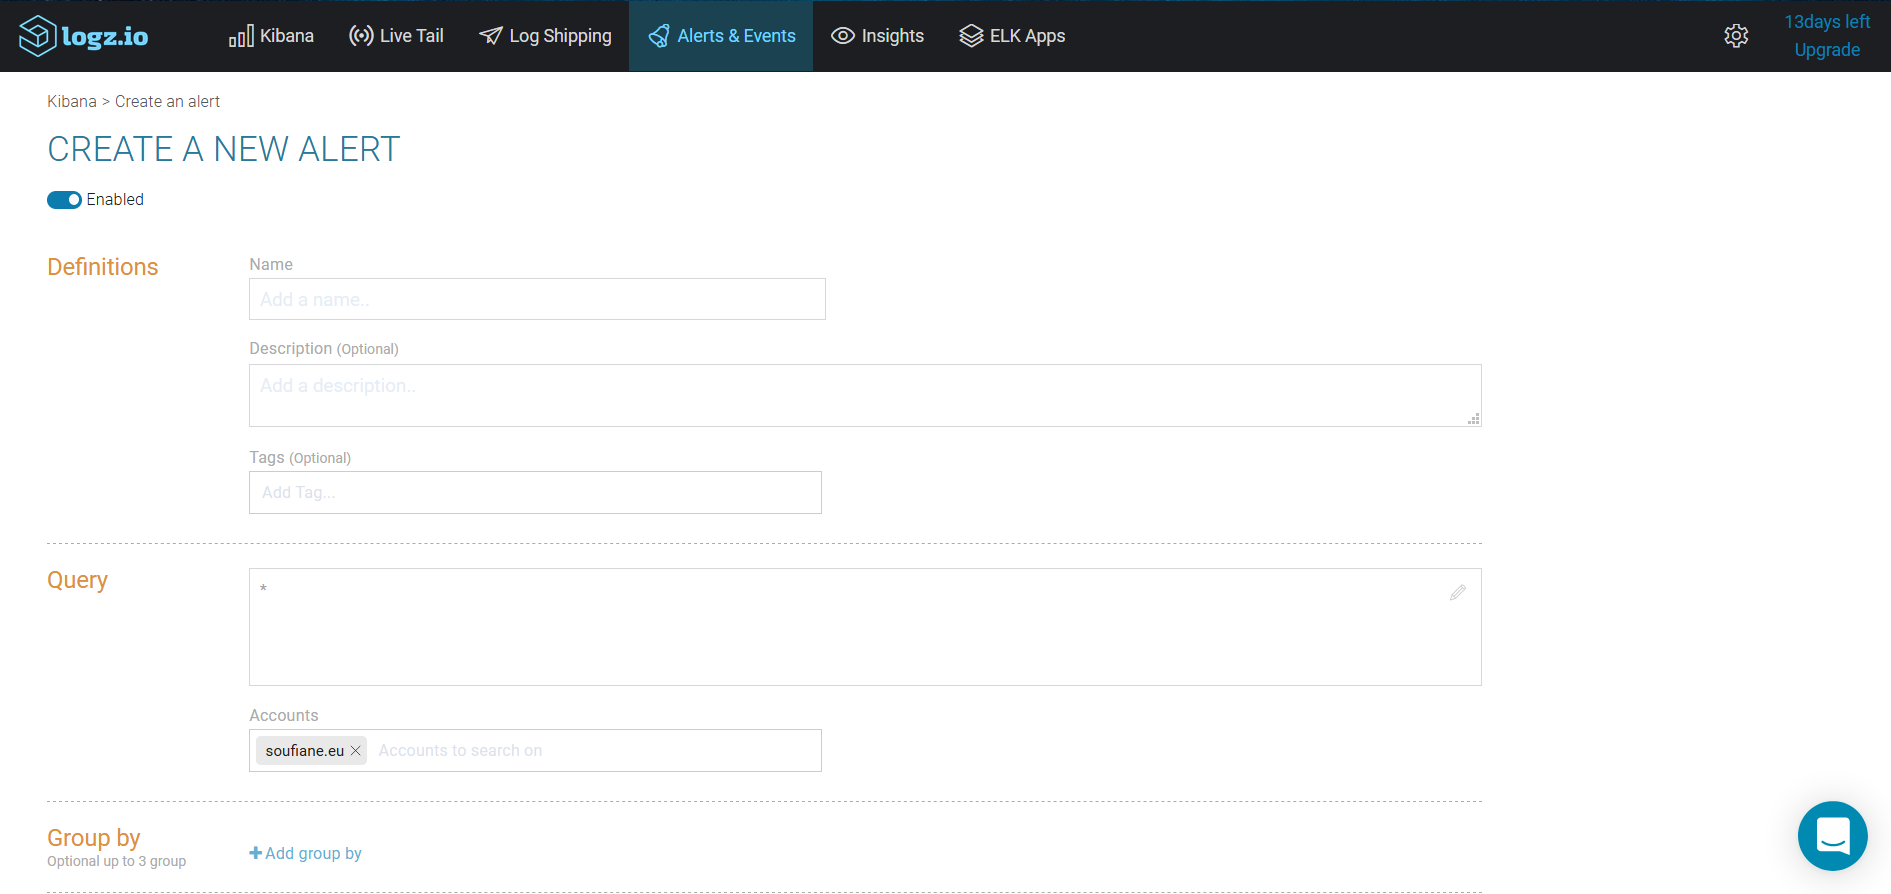Screen dimensions: 1891x894
Task: Click the Add Tag input
Action: [x=535, y=493]
